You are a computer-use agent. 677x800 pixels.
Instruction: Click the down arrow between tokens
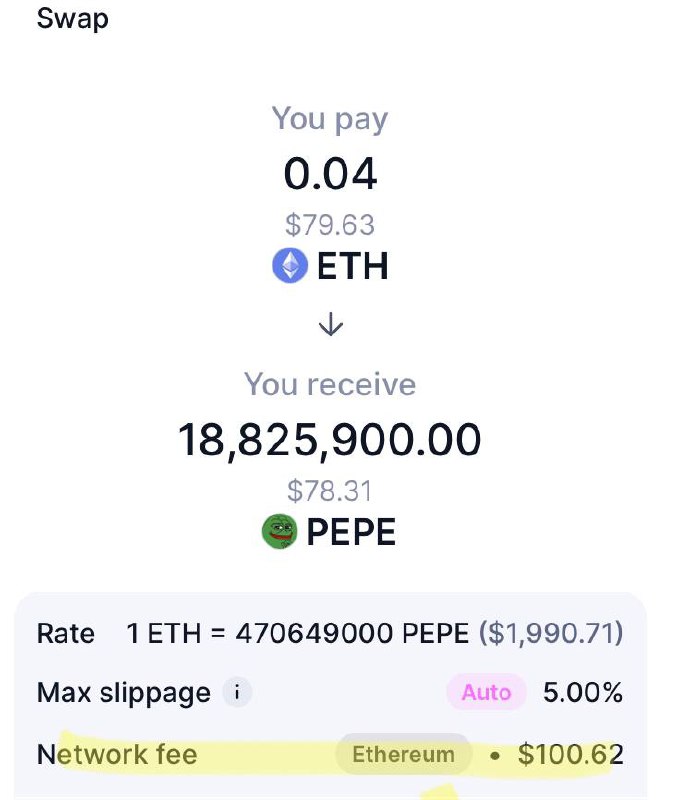(x=331, y=324)
